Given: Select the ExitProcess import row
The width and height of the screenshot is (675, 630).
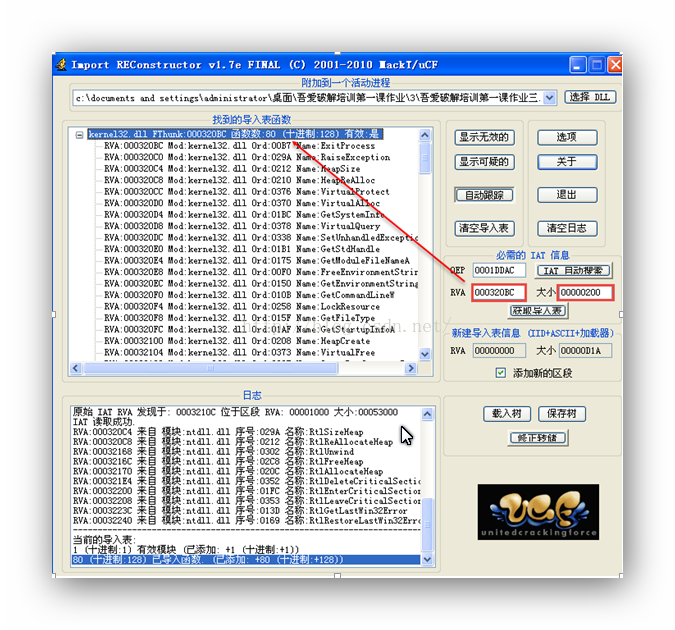Looking at the screenshot, I should 240,146.
